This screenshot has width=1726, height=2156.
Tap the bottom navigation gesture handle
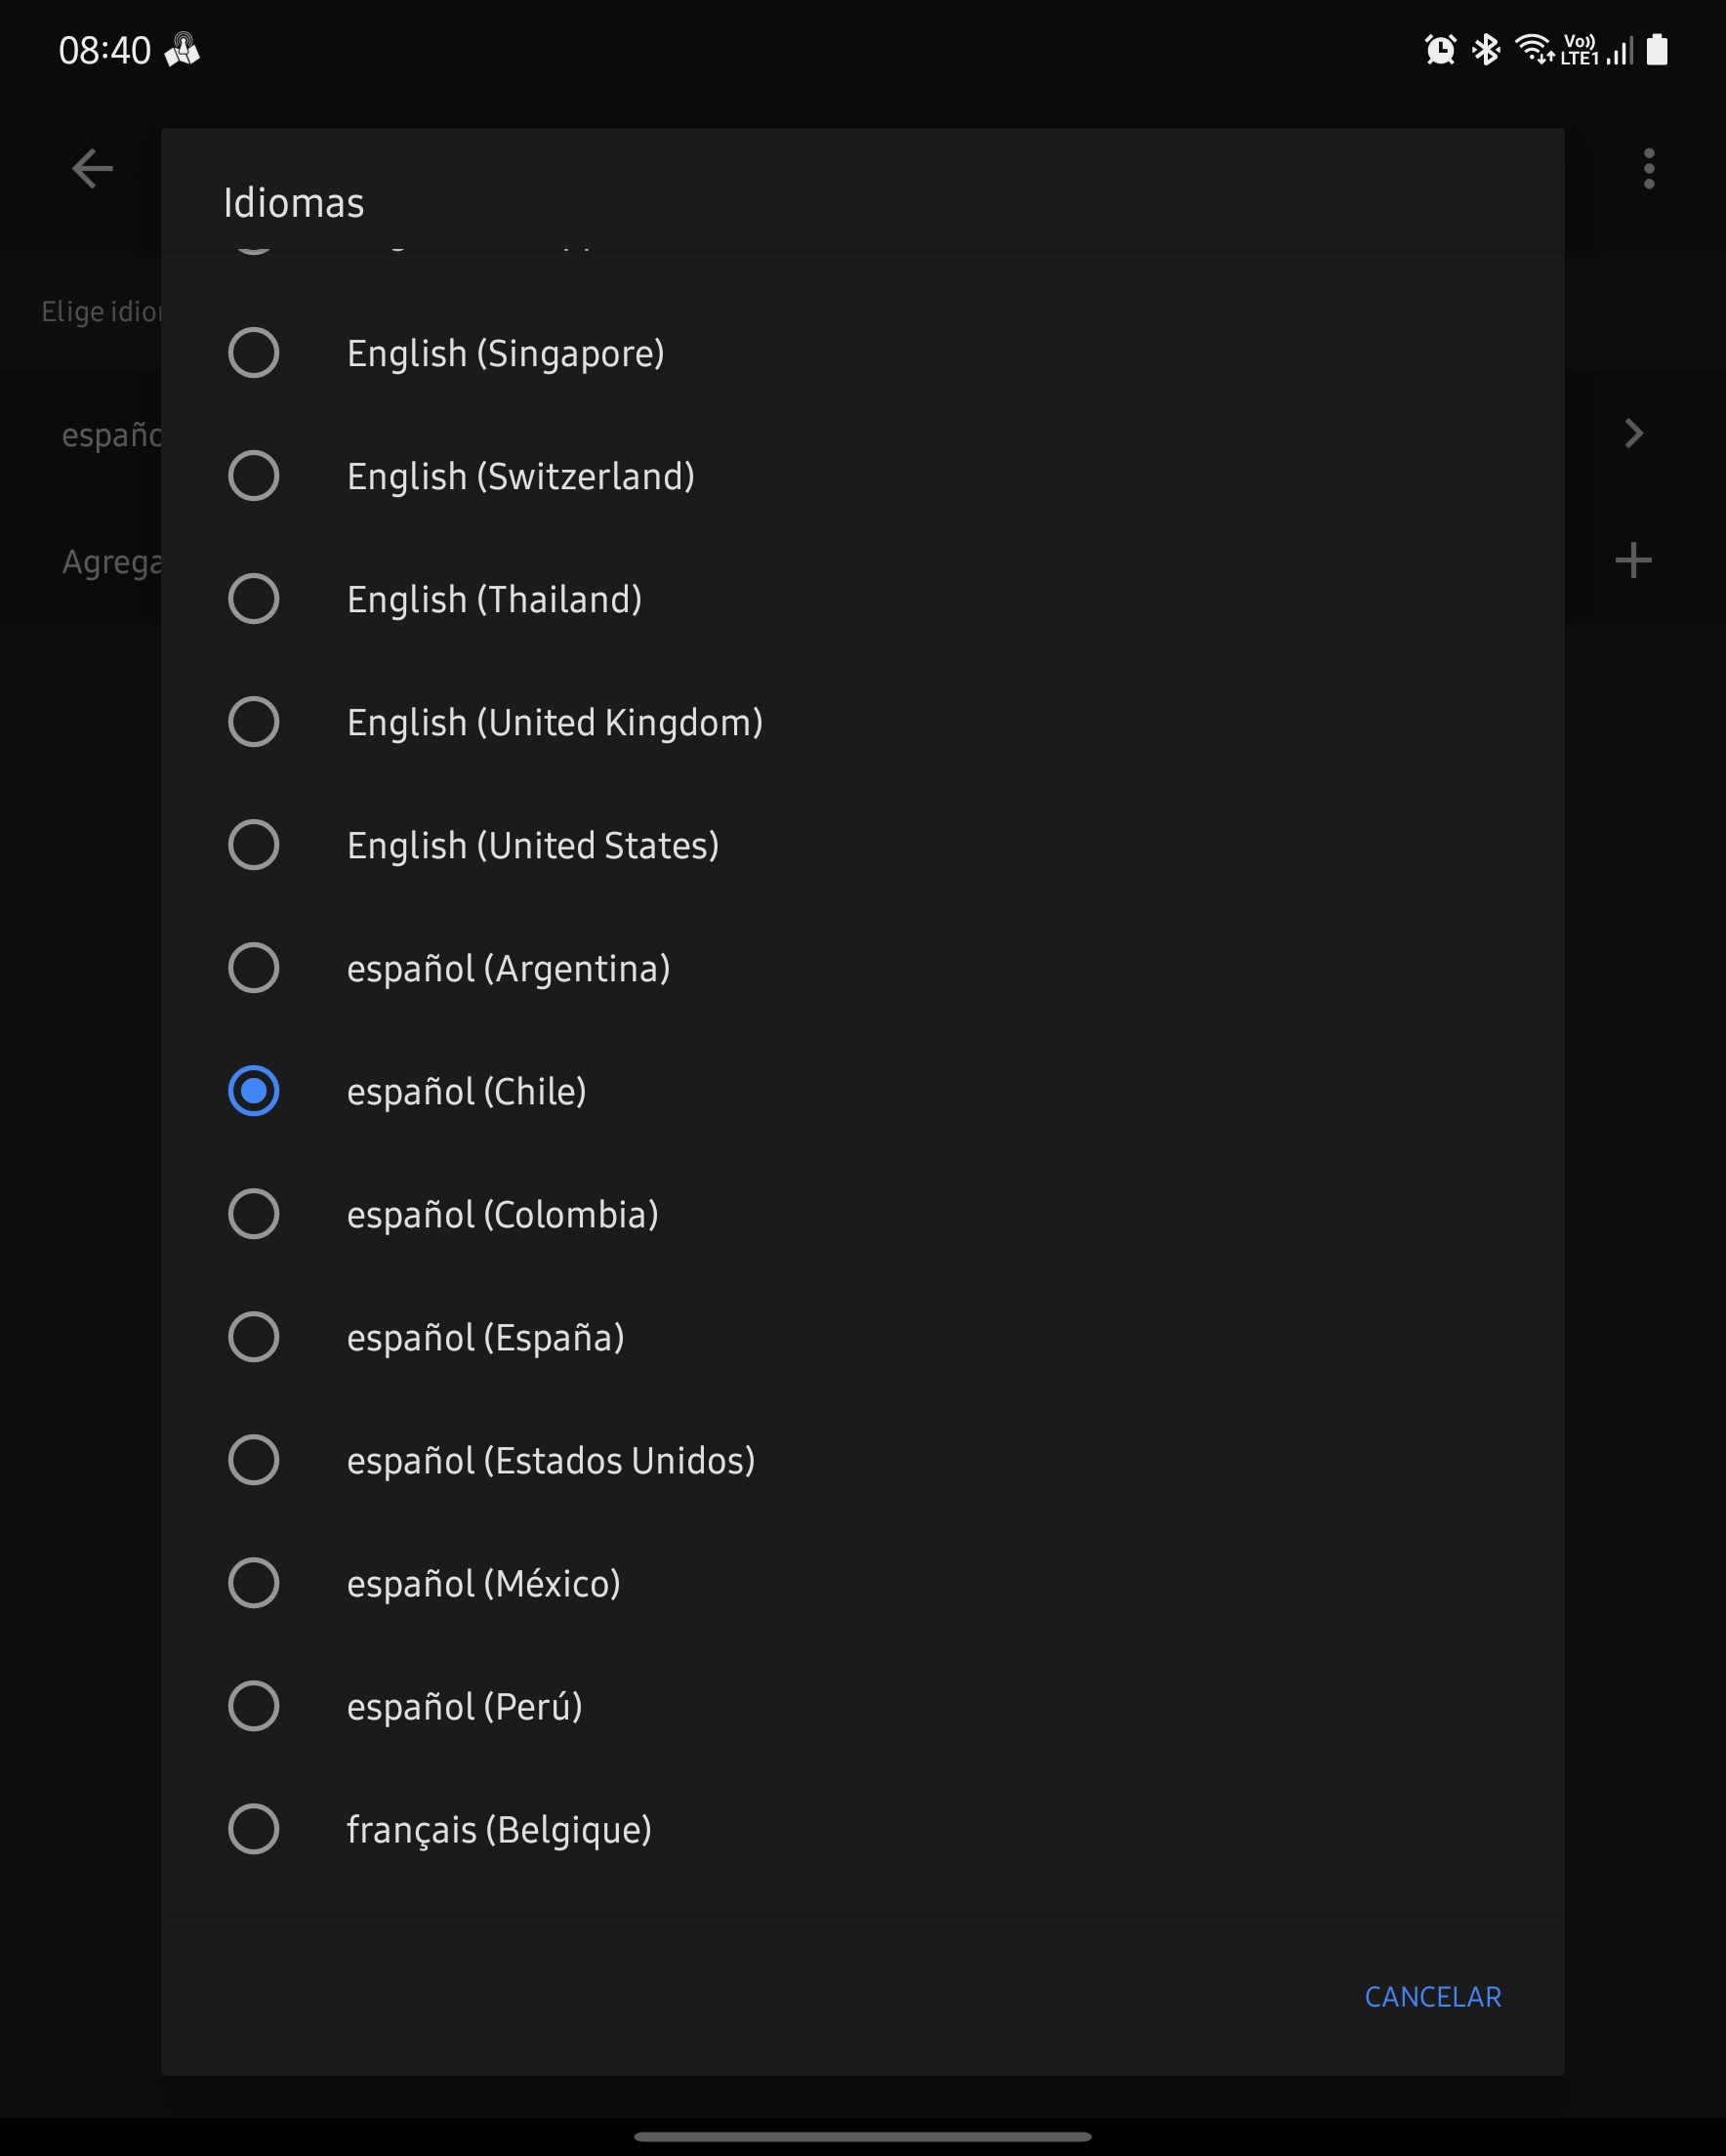pyautogui.click(x=862, y=2136)
